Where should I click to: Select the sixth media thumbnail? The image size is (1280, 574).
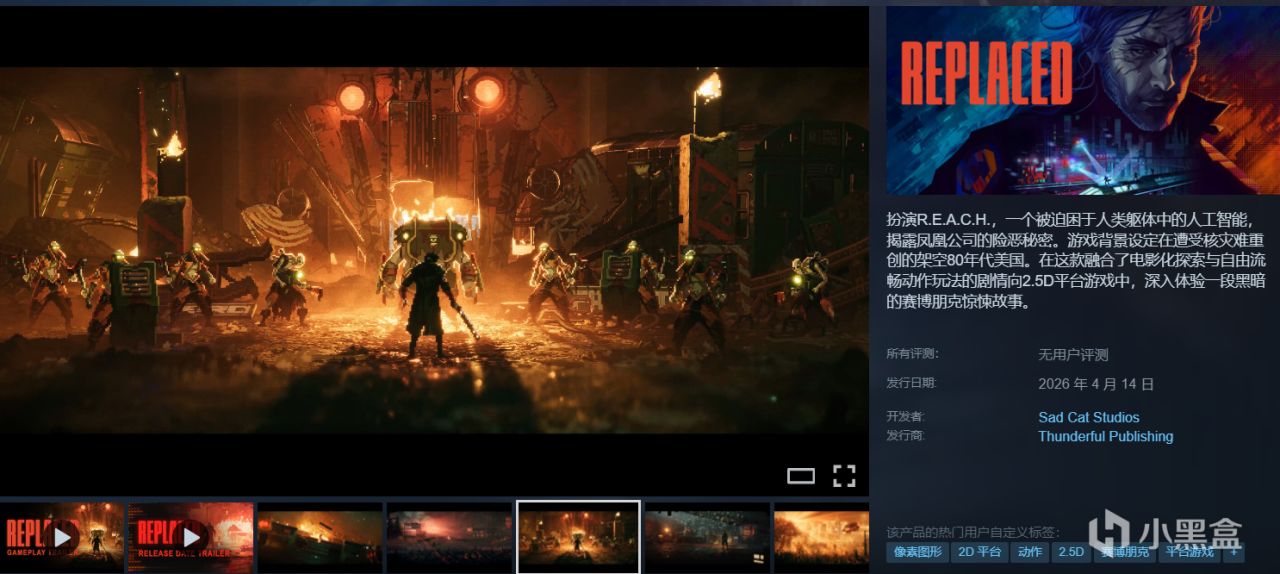(x=707, y=537)
